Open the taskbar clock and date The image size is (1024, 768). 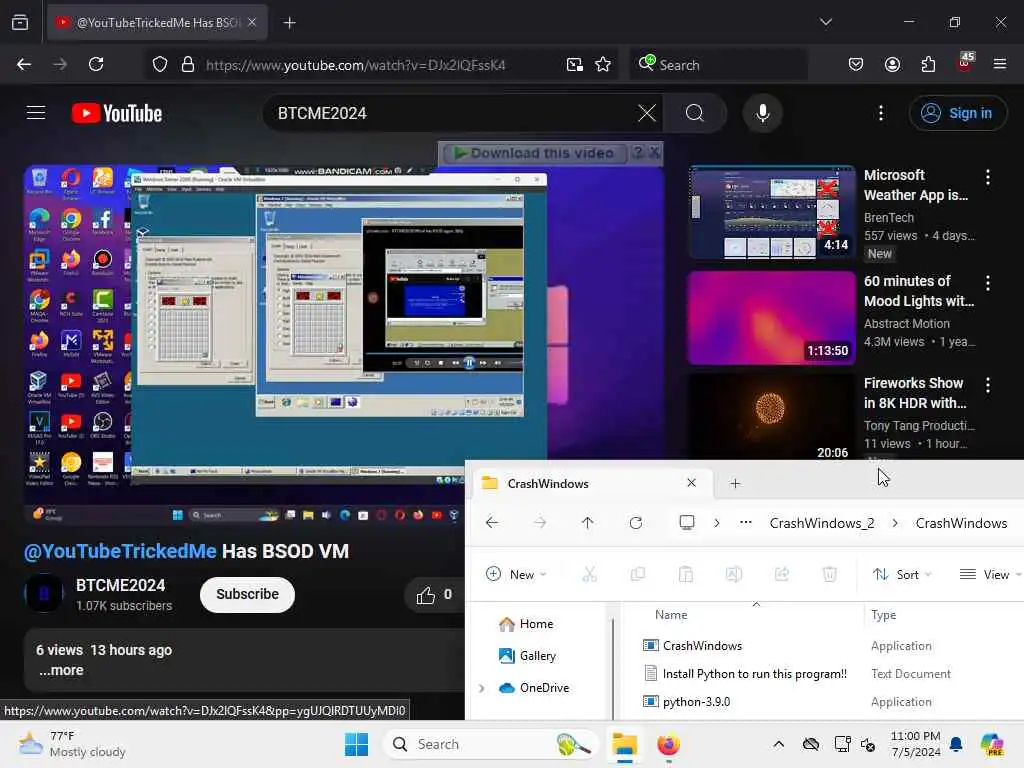916,744
